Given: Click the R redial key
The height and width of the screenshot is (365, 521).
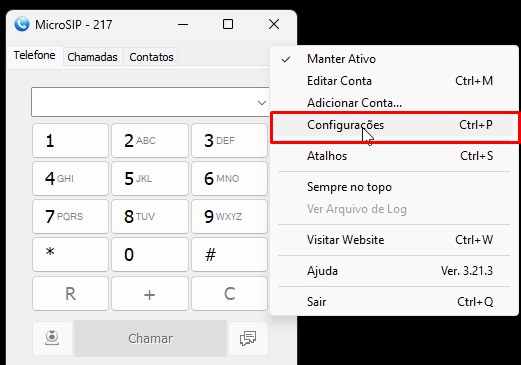Looking at the screenshot, I should (70, 294).
